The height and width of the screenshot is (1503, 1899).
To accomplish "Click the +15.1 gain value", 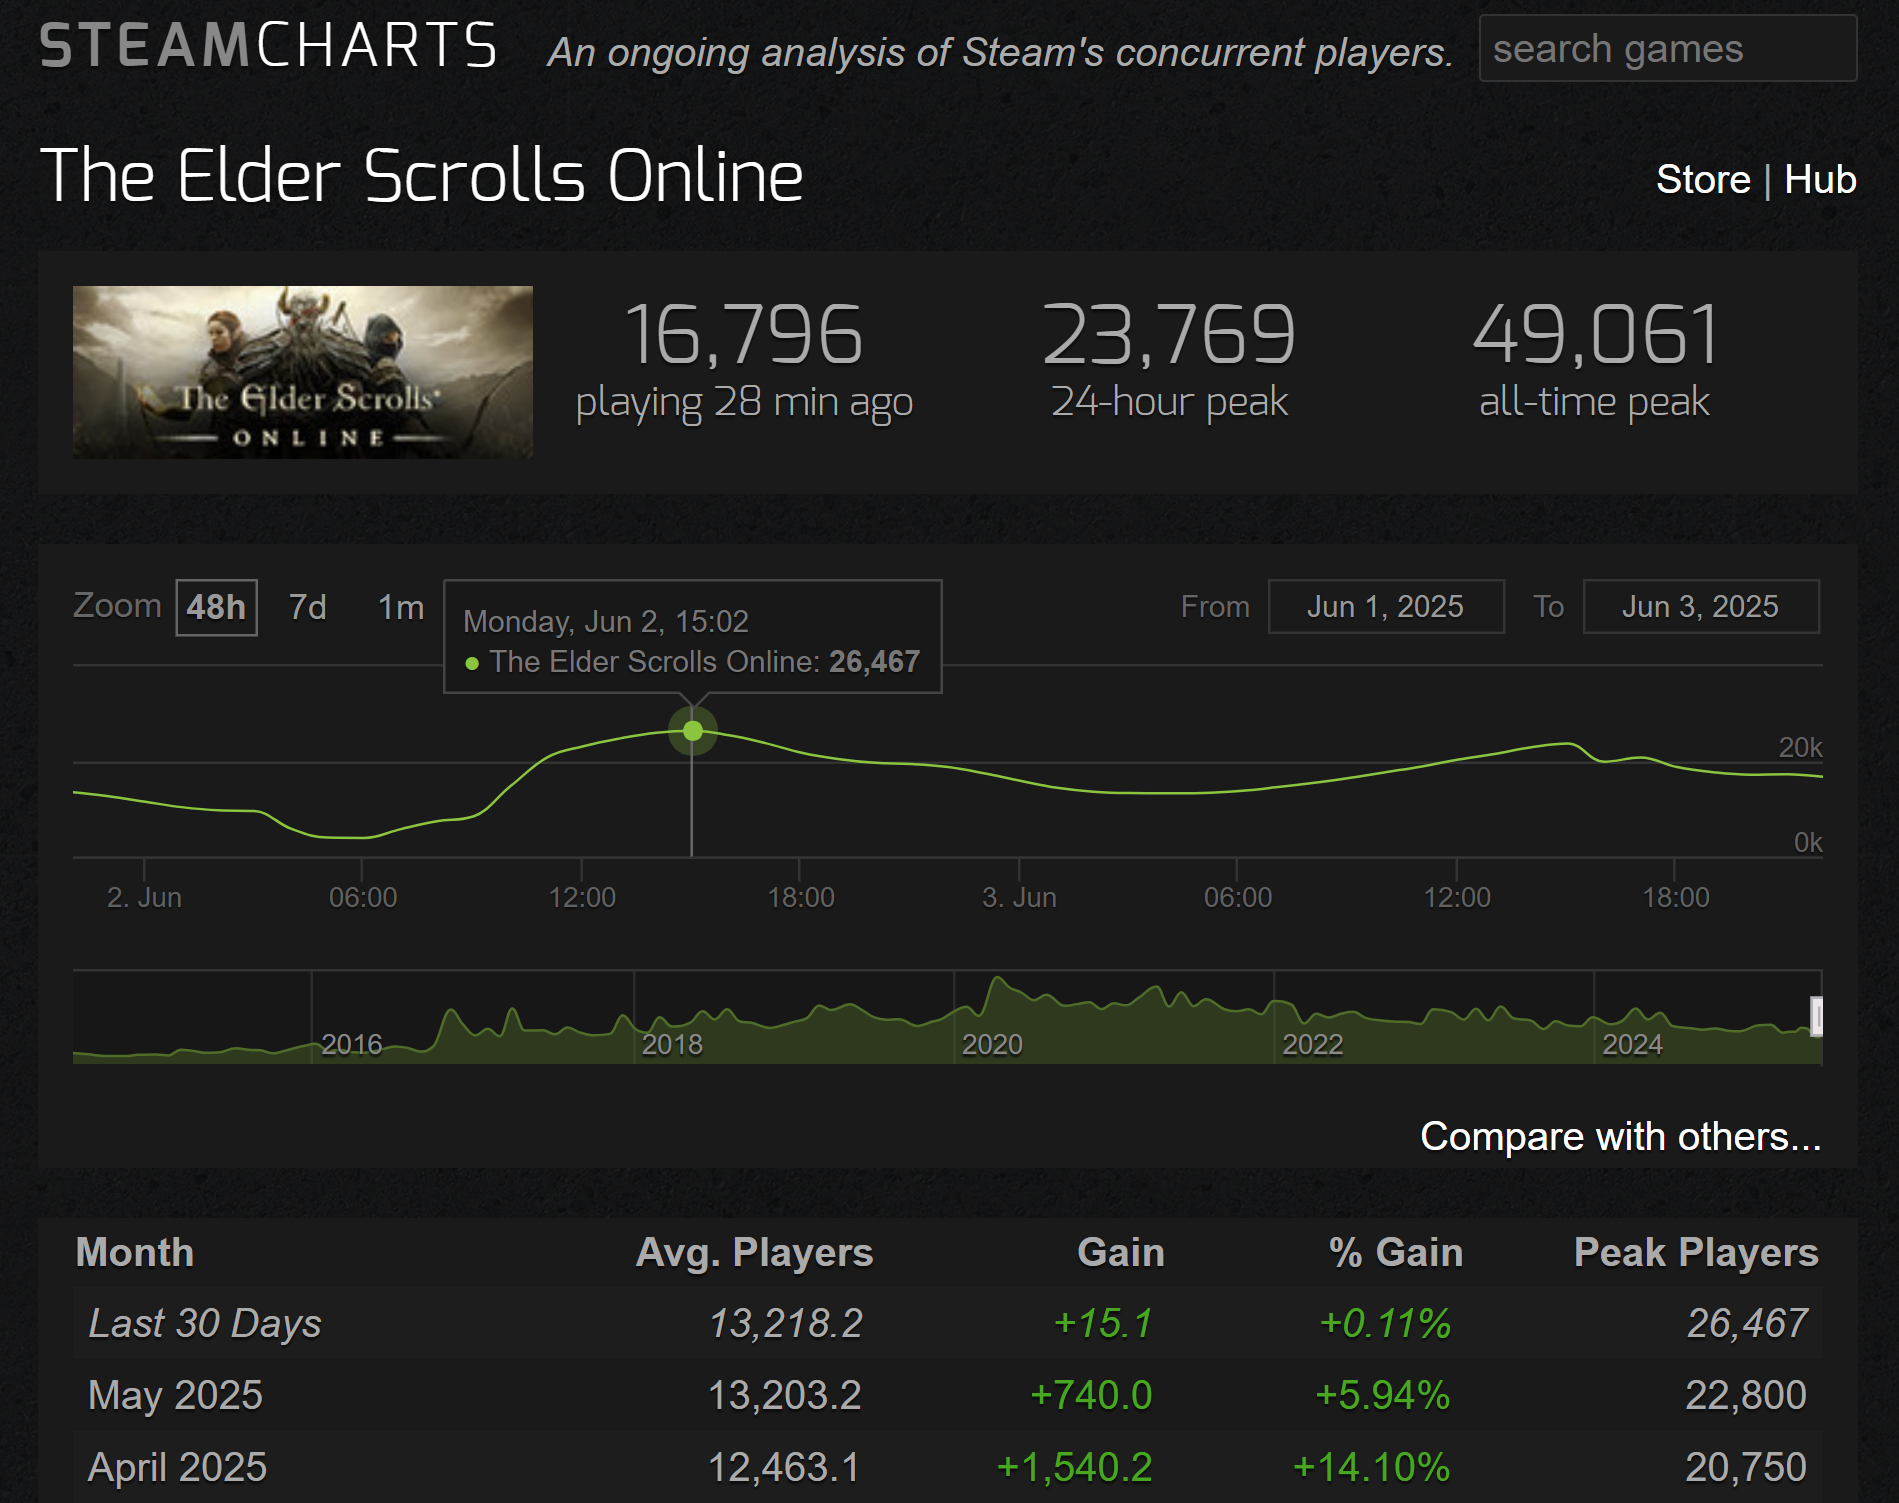I will pyautogui.click(x=1103, y=1324).
